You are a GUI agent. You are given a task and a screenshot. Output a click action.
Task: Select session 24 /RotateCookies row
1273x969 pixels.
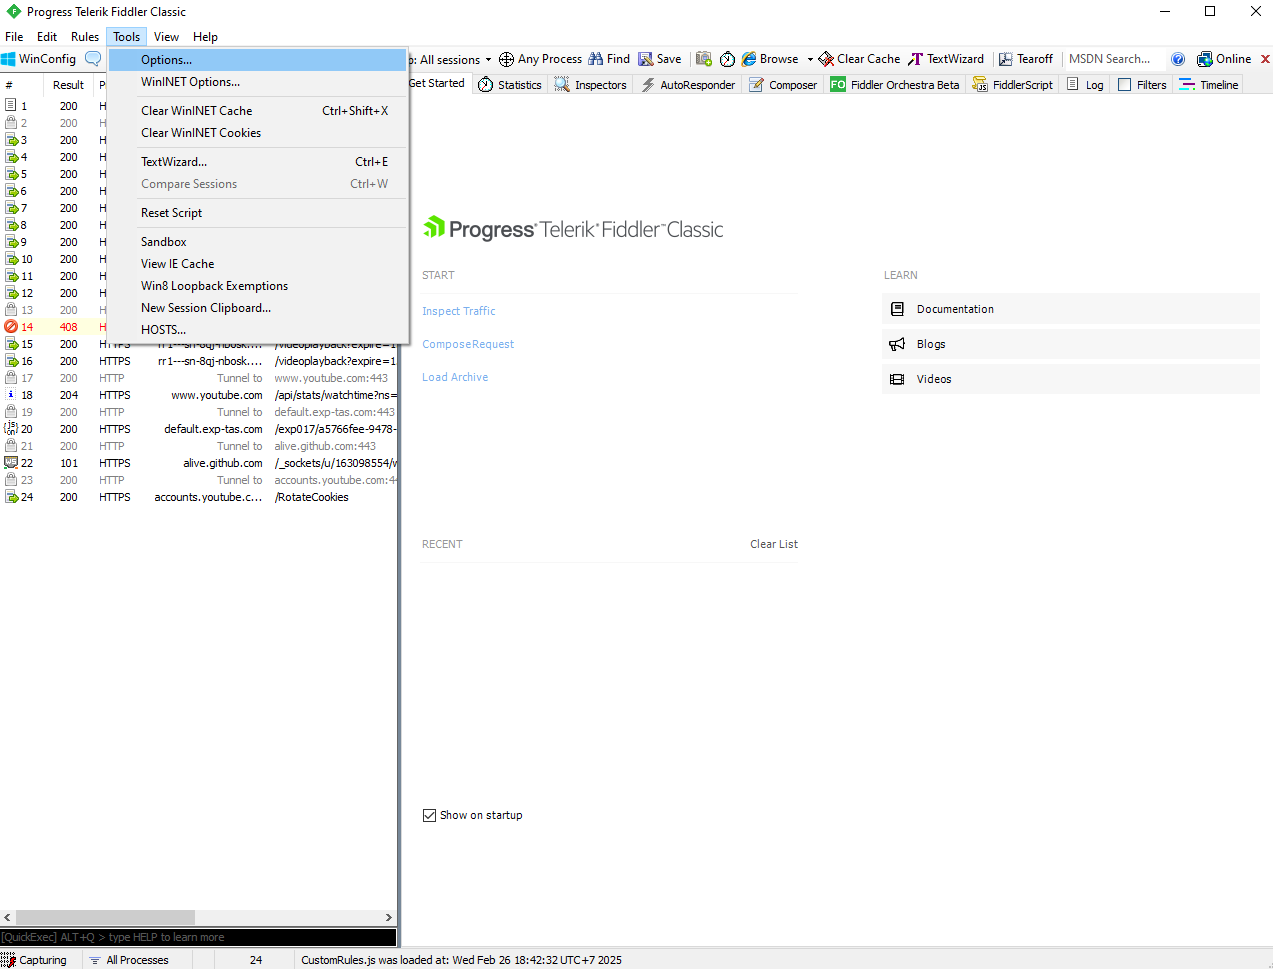199,497
